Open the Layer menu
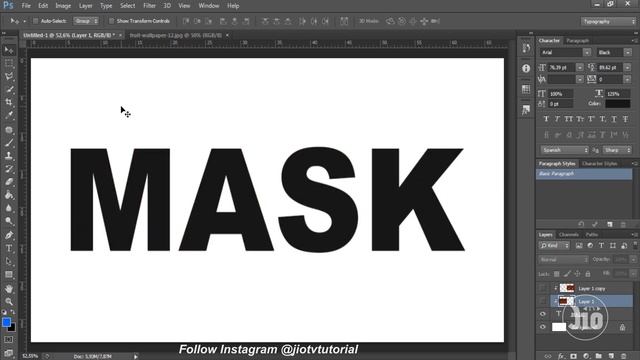This screenshot has height=360, width=640. pos(85,6)
